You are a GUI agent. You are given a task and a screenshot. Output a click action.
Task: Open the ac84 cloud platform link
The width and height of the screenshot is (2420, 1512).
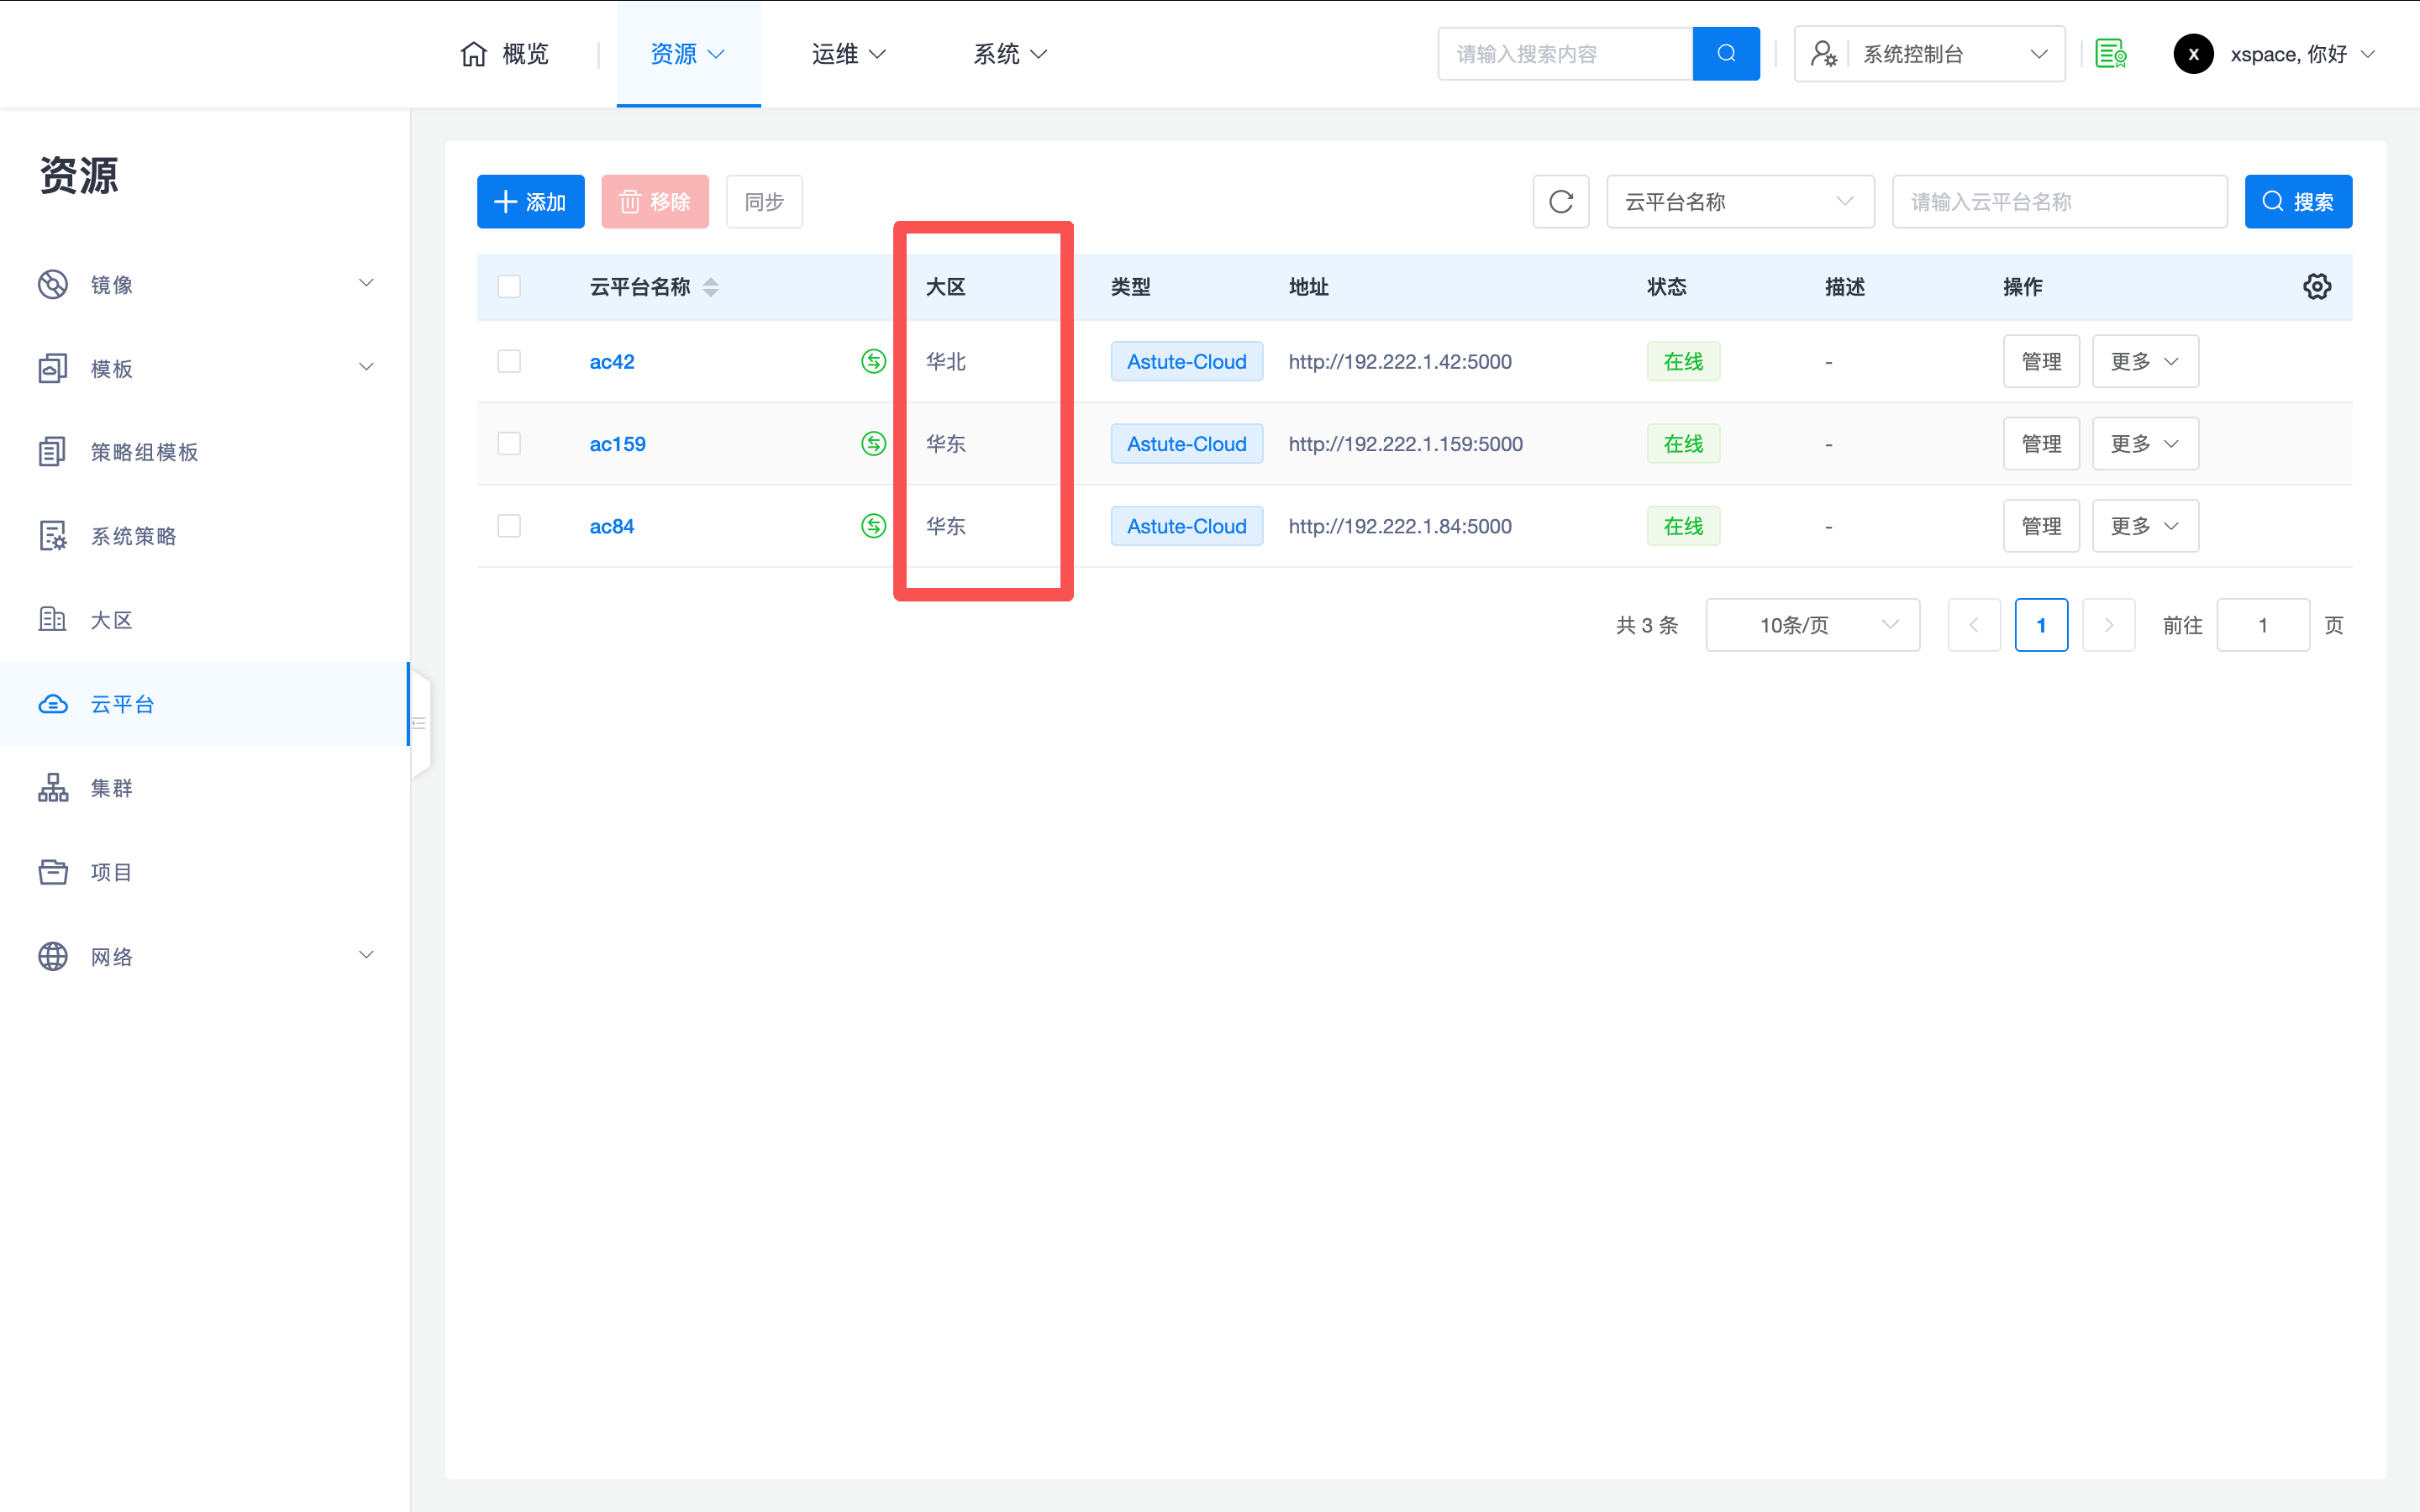[x=611, y=526]
